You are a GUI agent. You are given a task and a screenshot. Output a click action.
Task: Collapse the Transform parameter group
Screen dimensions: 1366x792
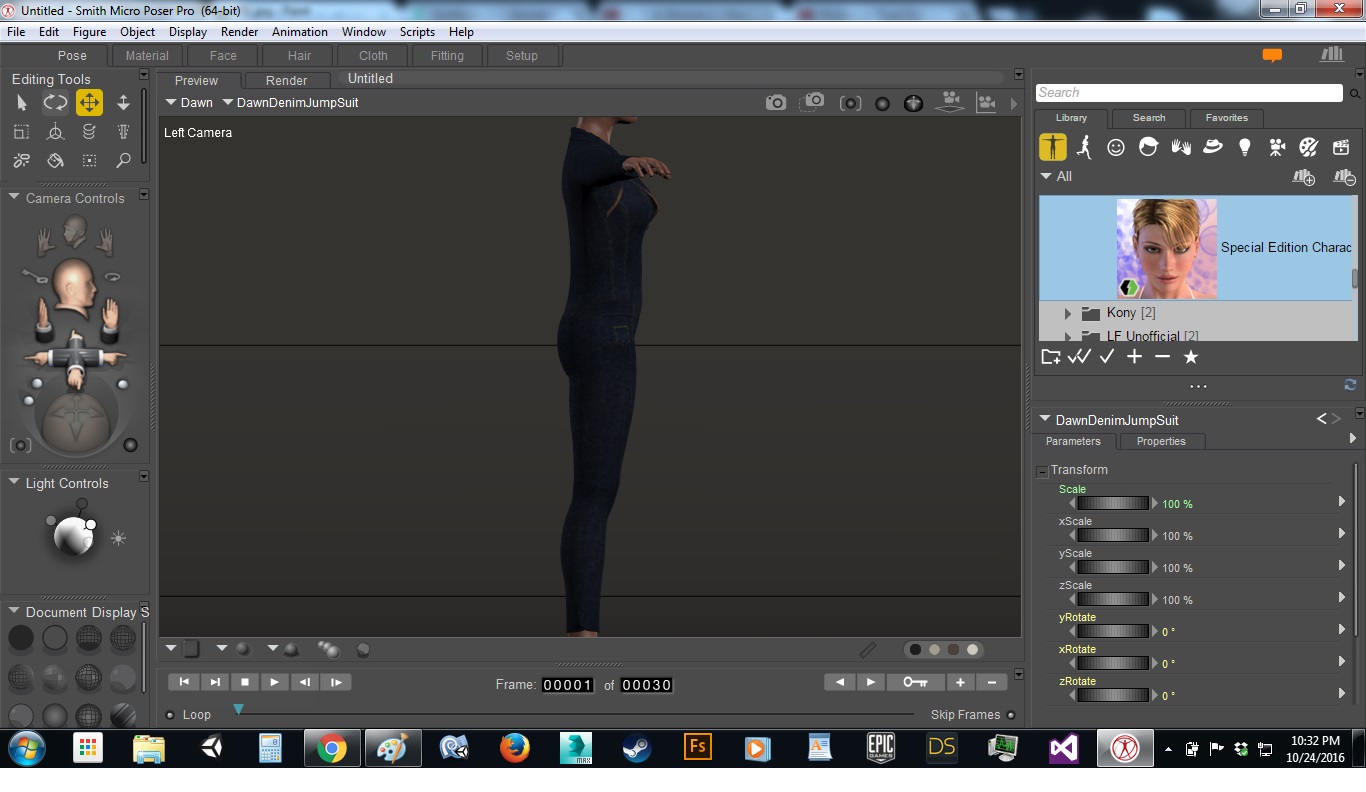1042,471
